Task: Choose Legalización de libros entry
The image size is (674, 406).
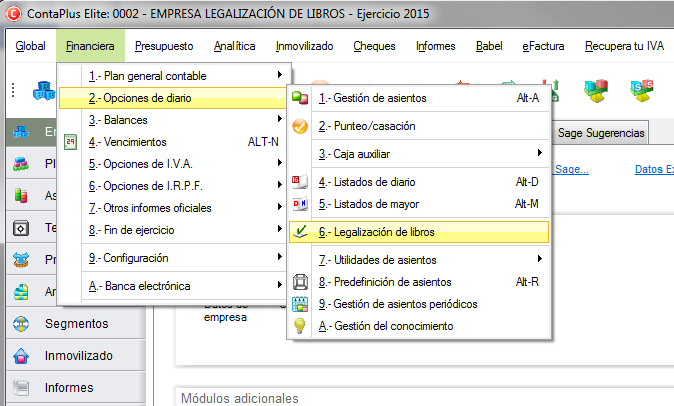Action: coord(419,232)
